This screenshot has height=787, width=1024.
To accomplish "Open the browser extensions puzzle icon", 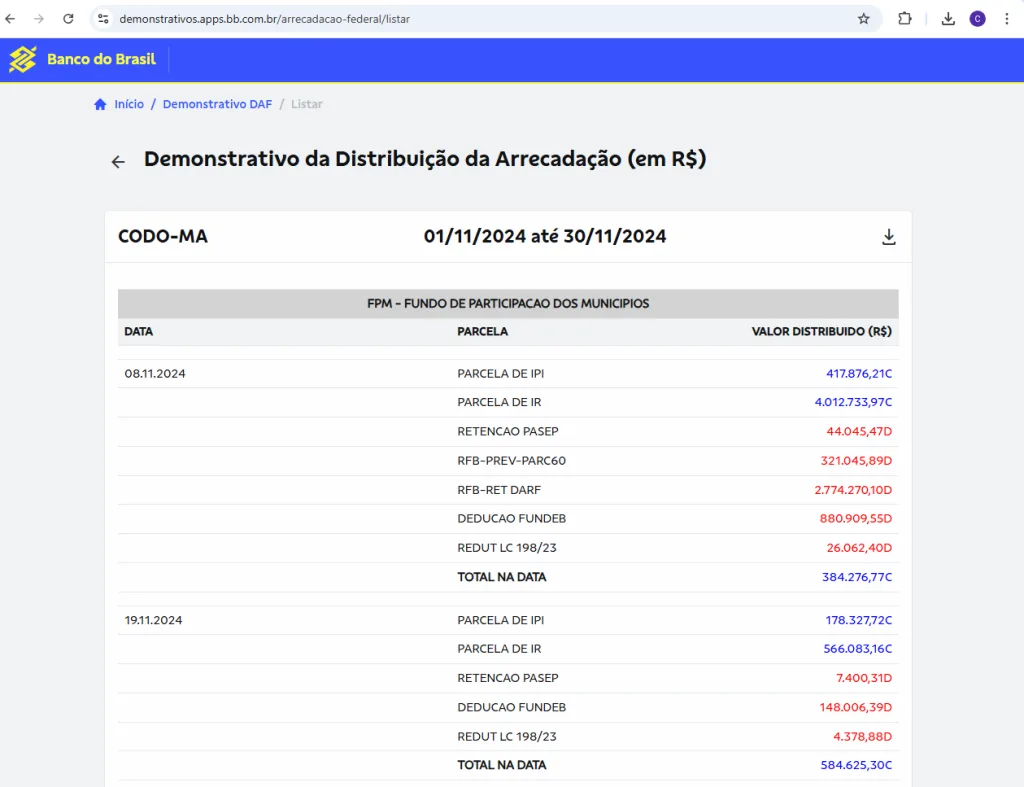I will [x=904, y=19].
